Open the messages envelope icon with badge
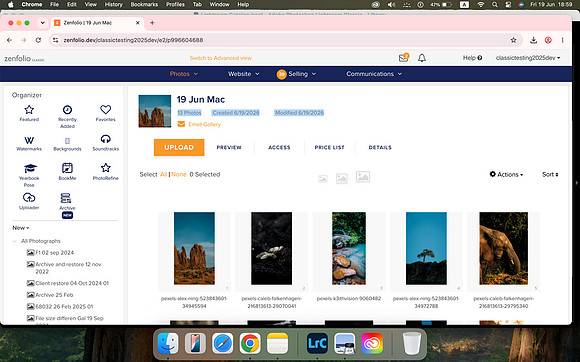The width and height of the screenshot is (580, 362). click(404, 58)
